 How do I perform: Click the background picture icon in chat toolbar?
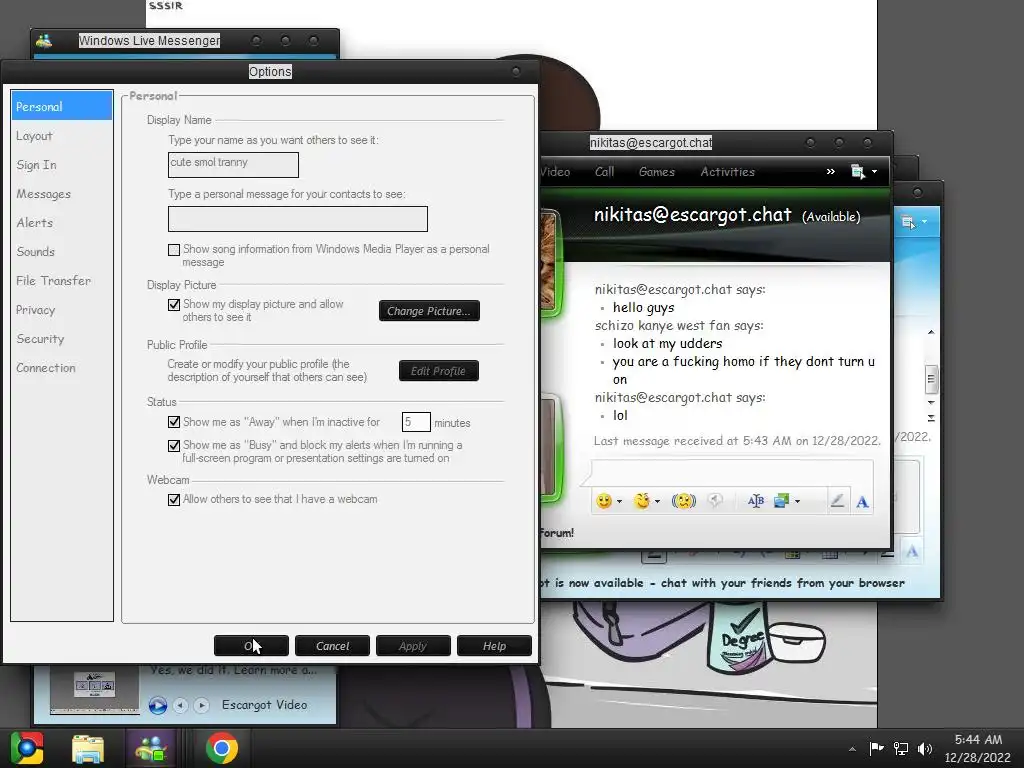click(781, 501)
